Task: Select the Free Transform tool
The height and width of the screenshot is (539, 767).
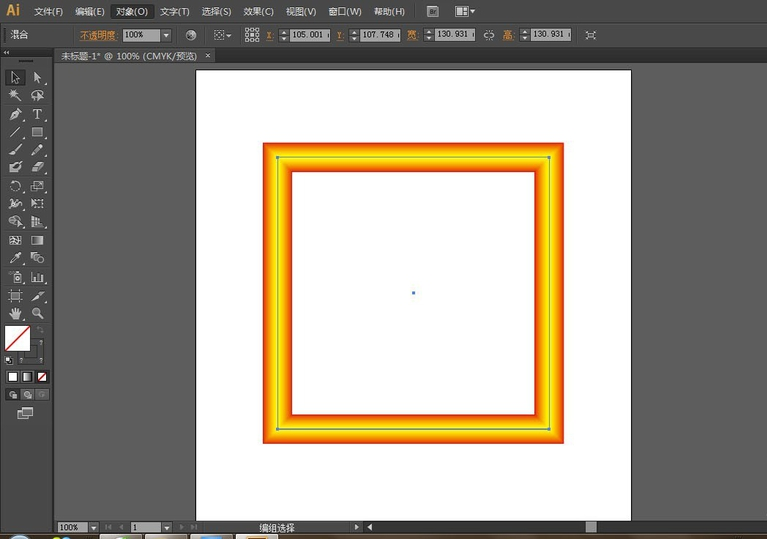Action: 37,203
